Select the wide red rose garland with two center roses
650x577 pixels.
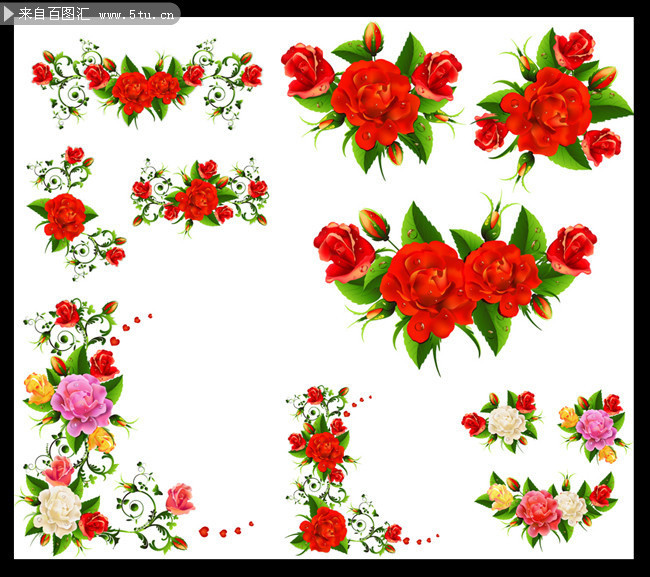(147, 83)
